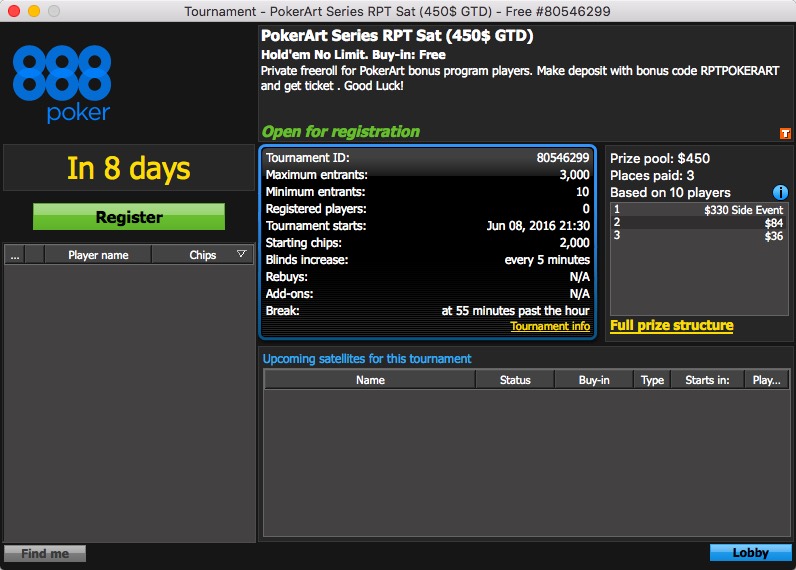Click the PokerArt Series RPT Sat title
This screenshot has width=796, height=570.
tap(397, 36)
